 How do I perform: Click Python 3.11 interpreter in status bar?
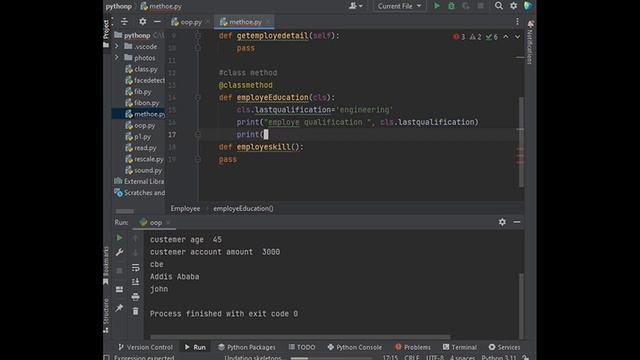point(499,358)
